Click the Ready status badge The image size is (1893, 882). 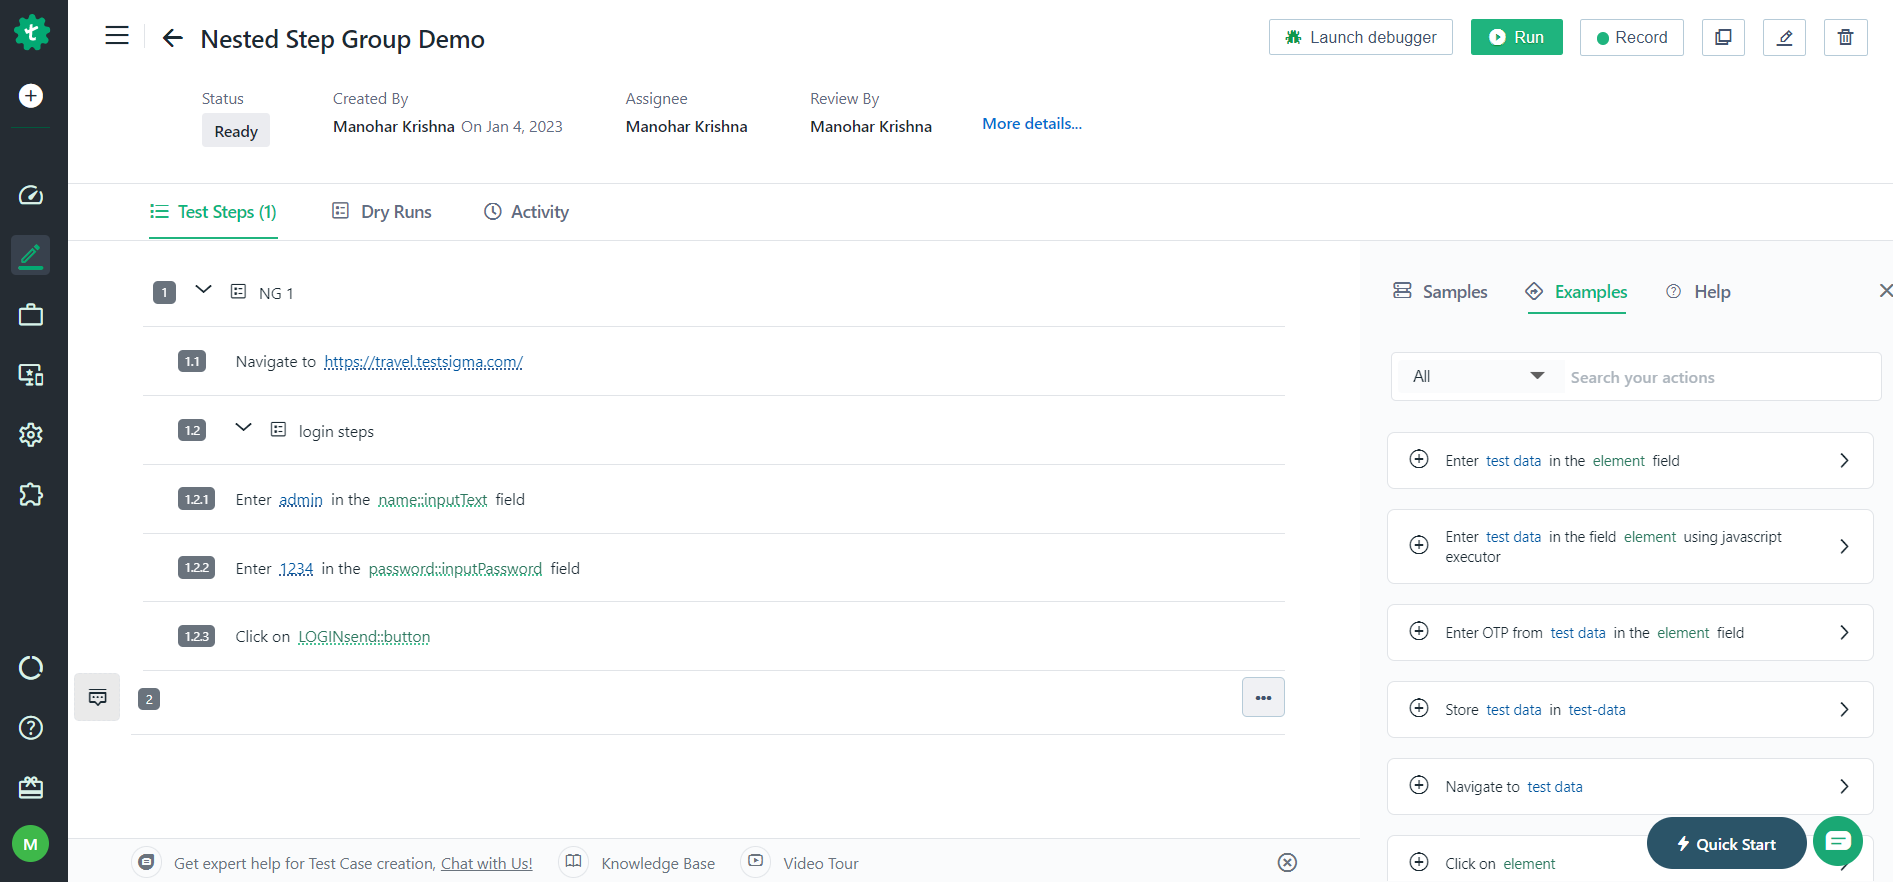(x=236, y=131)
